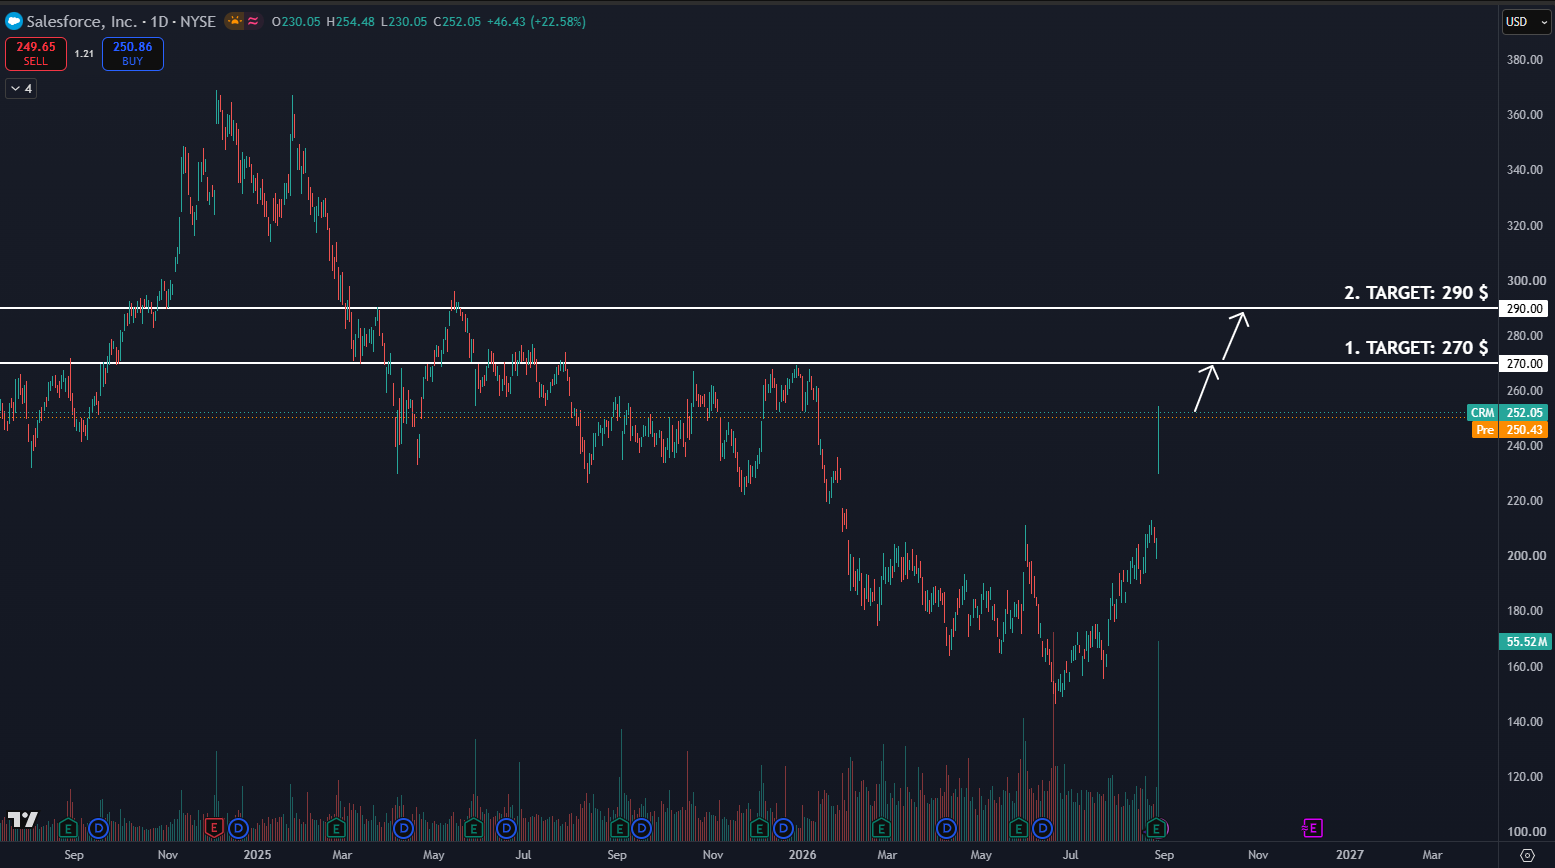Open the earnings marker before Mar 2026
Image resolution: width=1555 pixels, height=868 pixels.
tap(881, 828)
